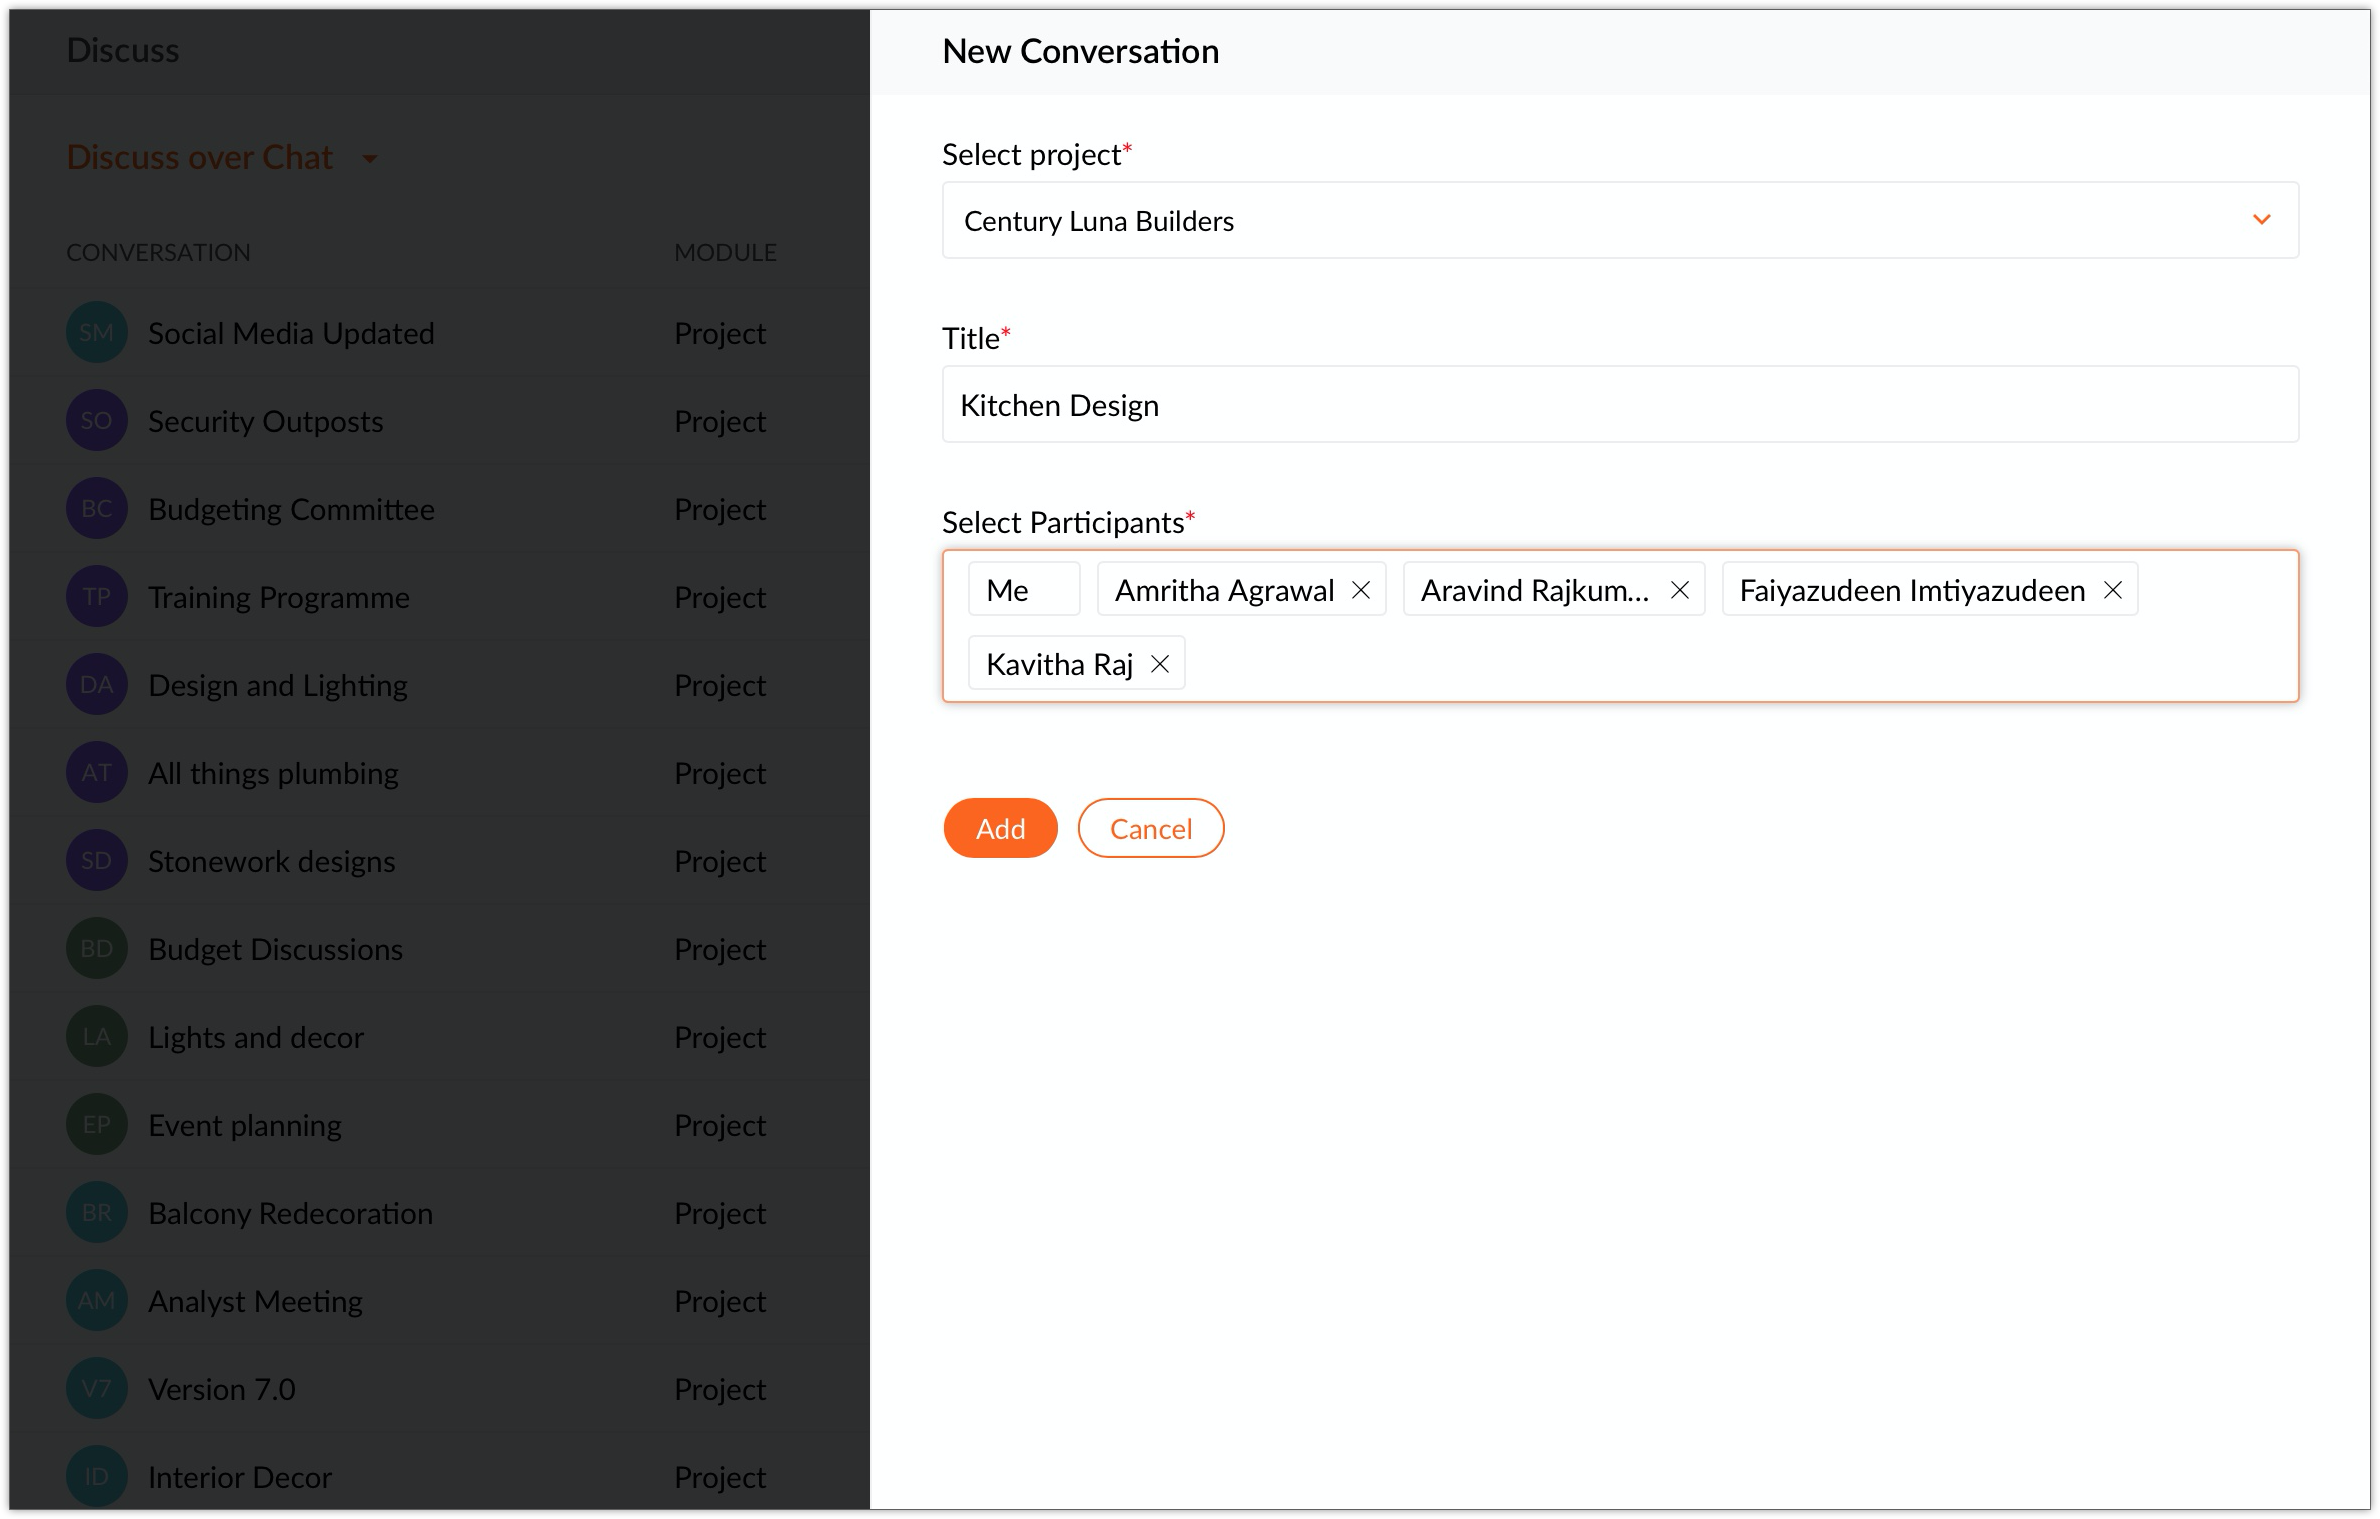
Task: Click the V7 avatar for Version 7.0
Action: [96, 1389]
